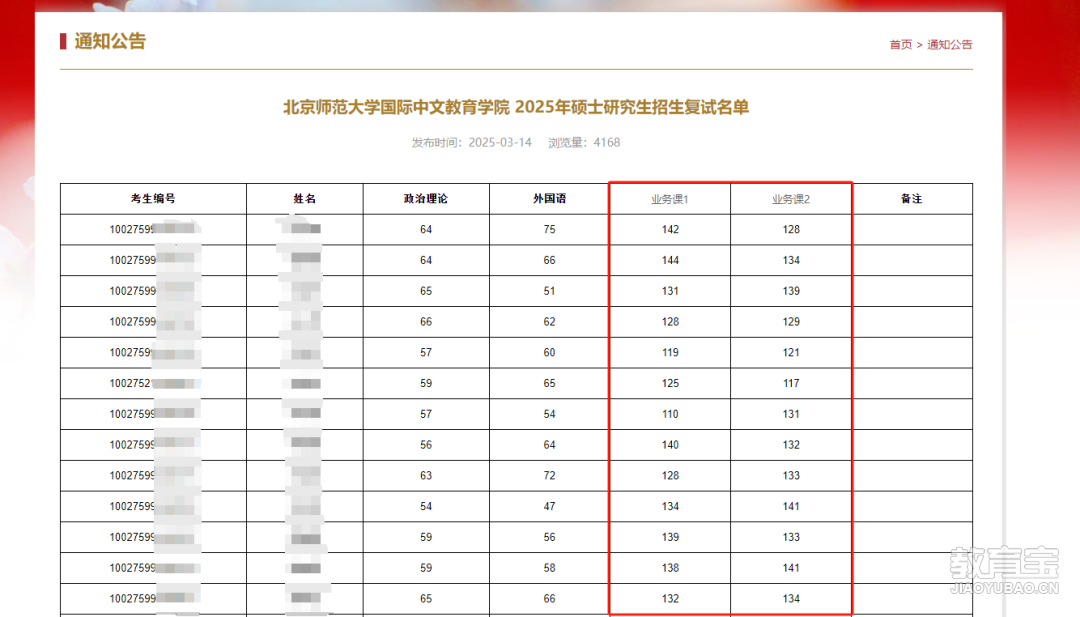Click the 外国语 score 58
The width and height of the screenshot is (1080, 617).
(549, 568)
